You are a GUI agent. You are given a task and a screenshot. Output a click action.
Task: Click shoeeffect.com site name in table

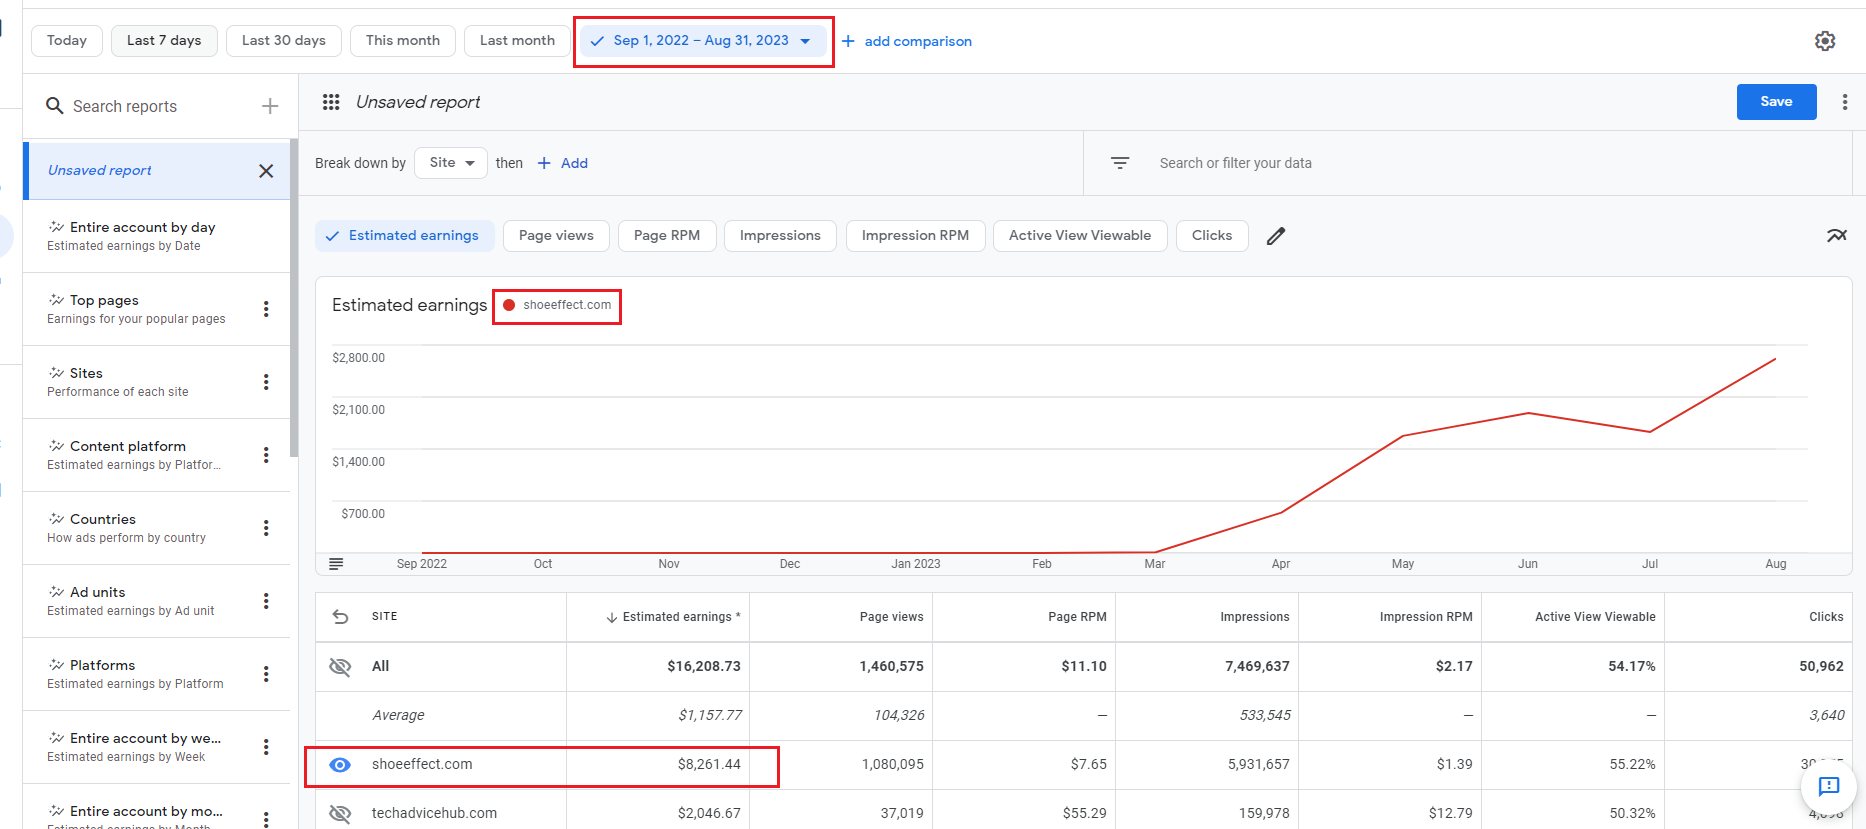pos(422,764)
